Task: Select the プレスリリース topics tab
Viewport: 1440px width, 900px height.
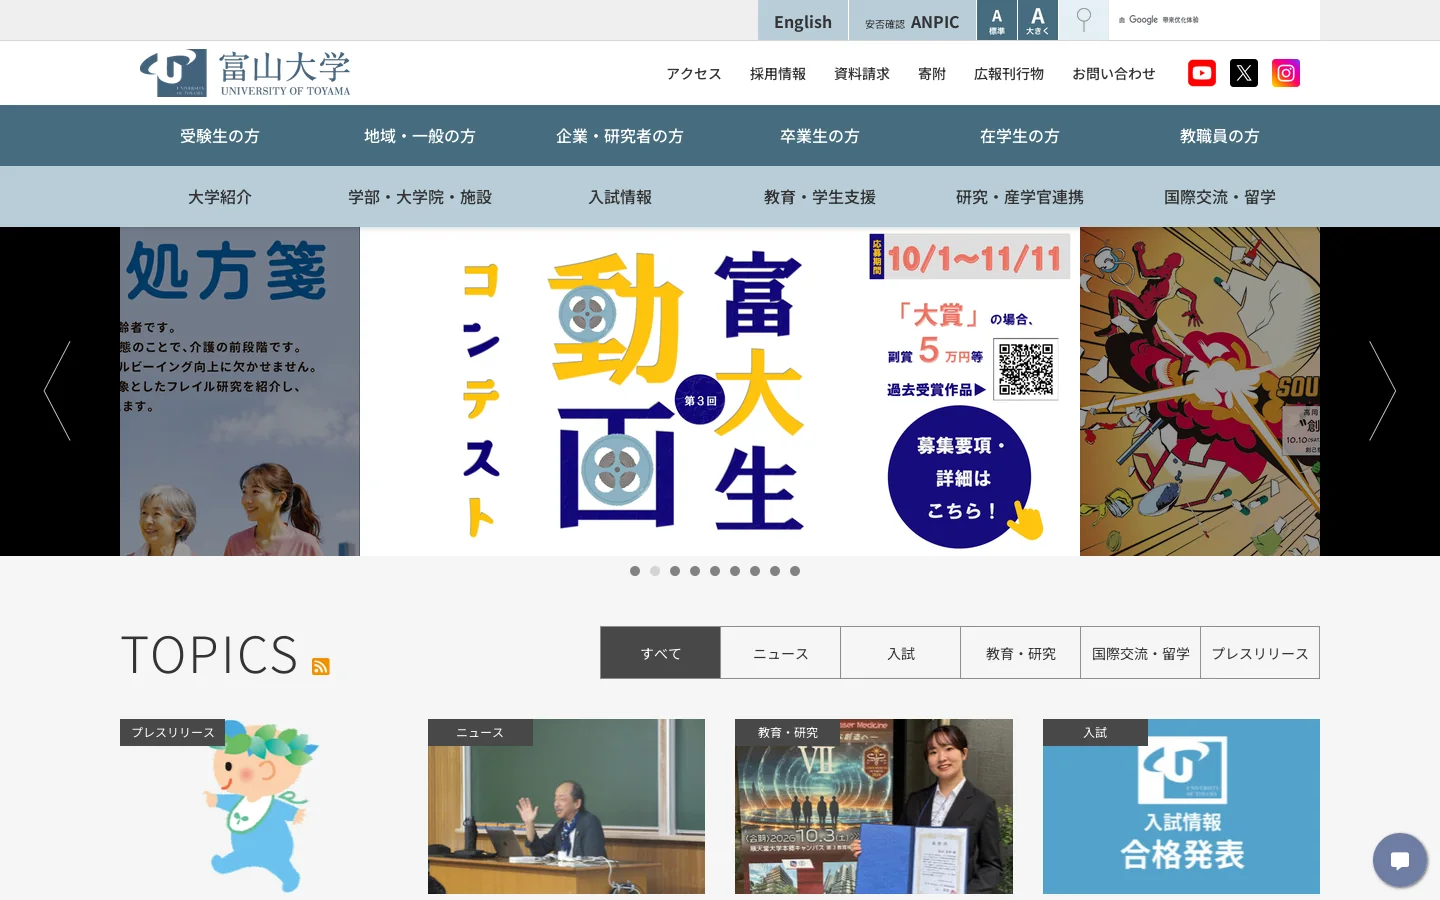Action: click(x=1260, y=653)
